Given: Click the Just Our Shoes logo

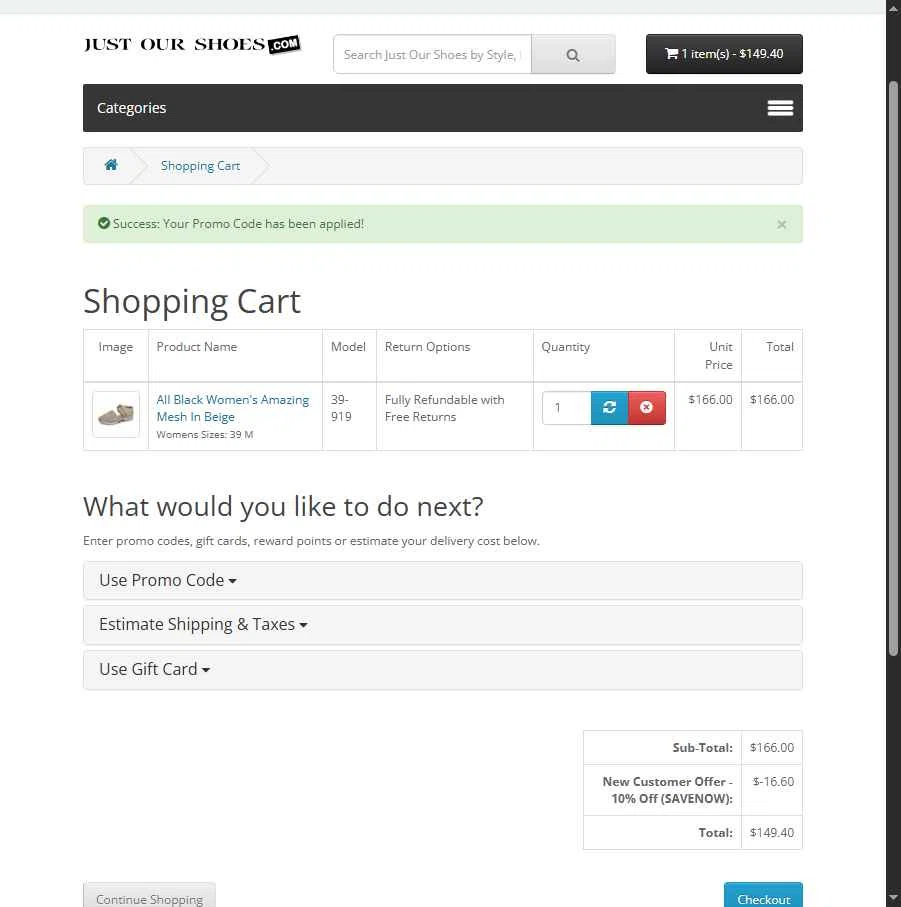Looking at the screenshot, I should coord(192,45).
